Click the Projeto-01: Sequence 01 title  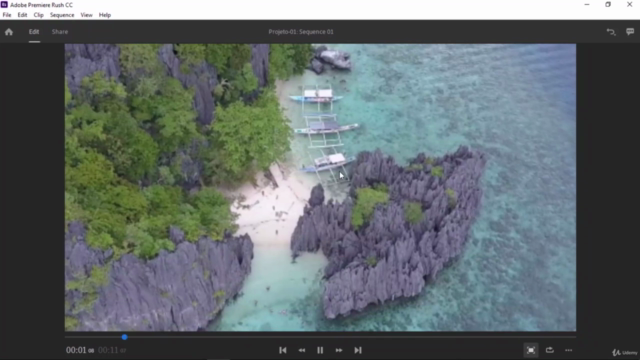click(x=301, y=32)
